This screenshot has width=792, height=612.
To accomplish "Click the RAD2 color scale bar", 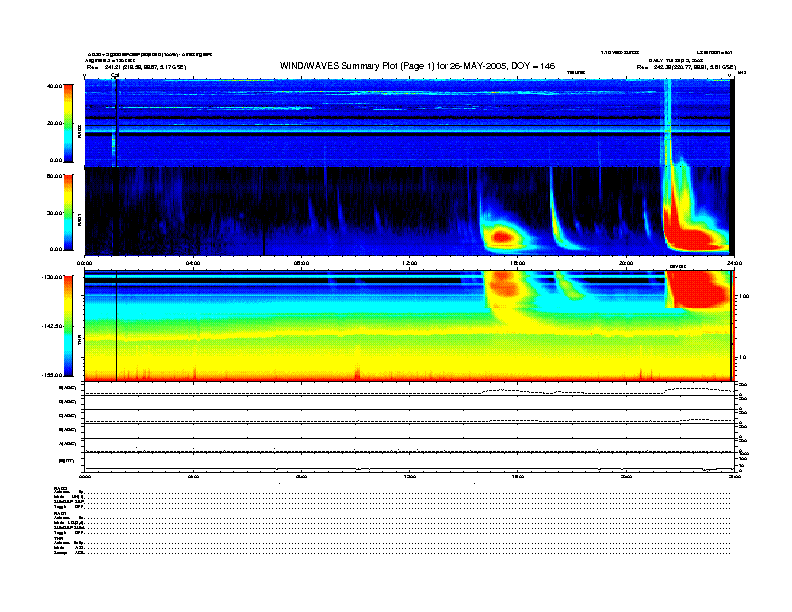I will click(x=68, y=124).
